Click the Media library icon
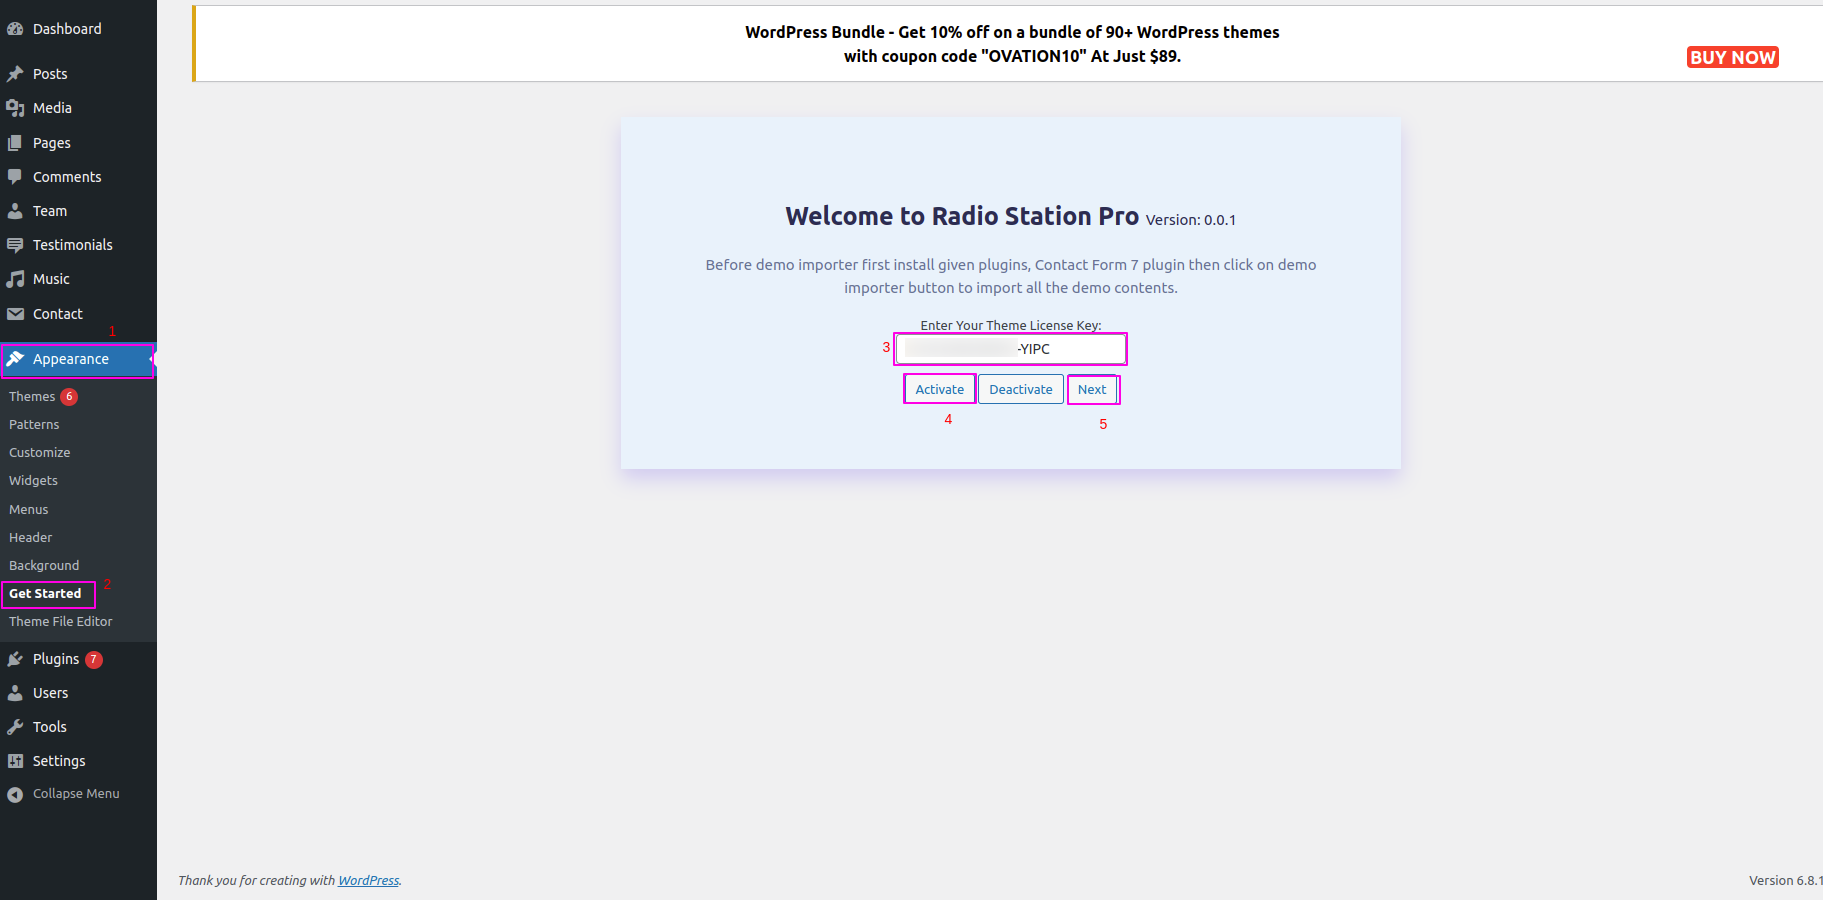The width and height of the screenshot is (1823, 900). (x=15, y=108)
